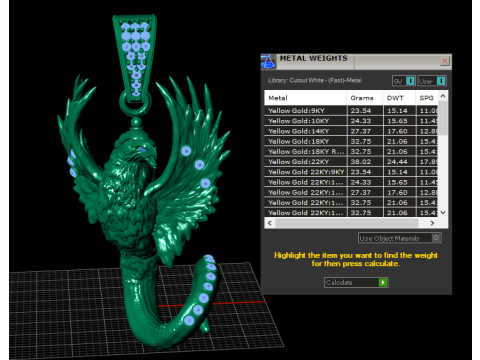Click Grams cell of Yellow Gold:18KY R... row
This screenshot has width=480, height=360.
[x=365, y=151]
